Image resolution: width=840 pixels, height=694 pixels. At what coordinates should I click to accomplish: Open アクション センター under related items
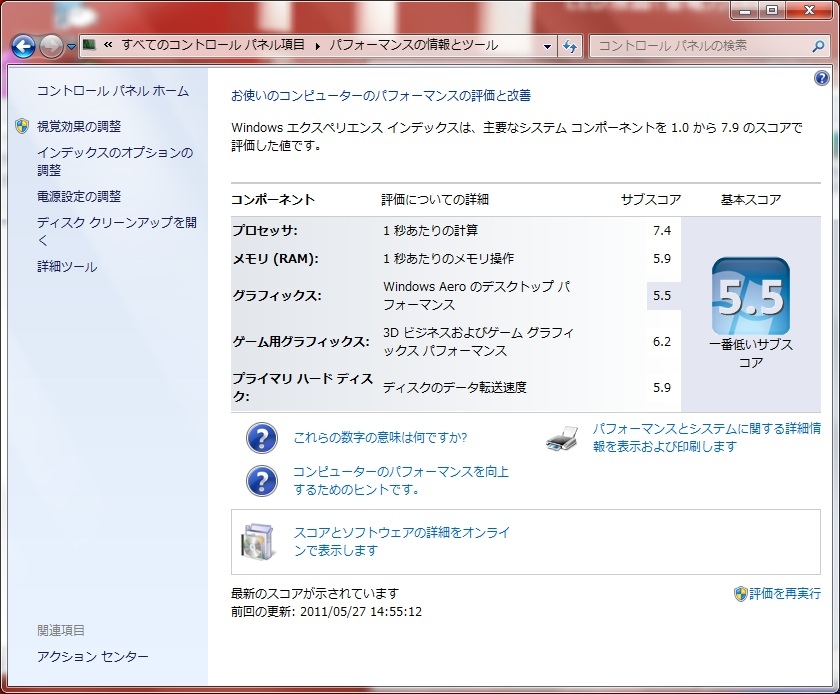[92, 656]
